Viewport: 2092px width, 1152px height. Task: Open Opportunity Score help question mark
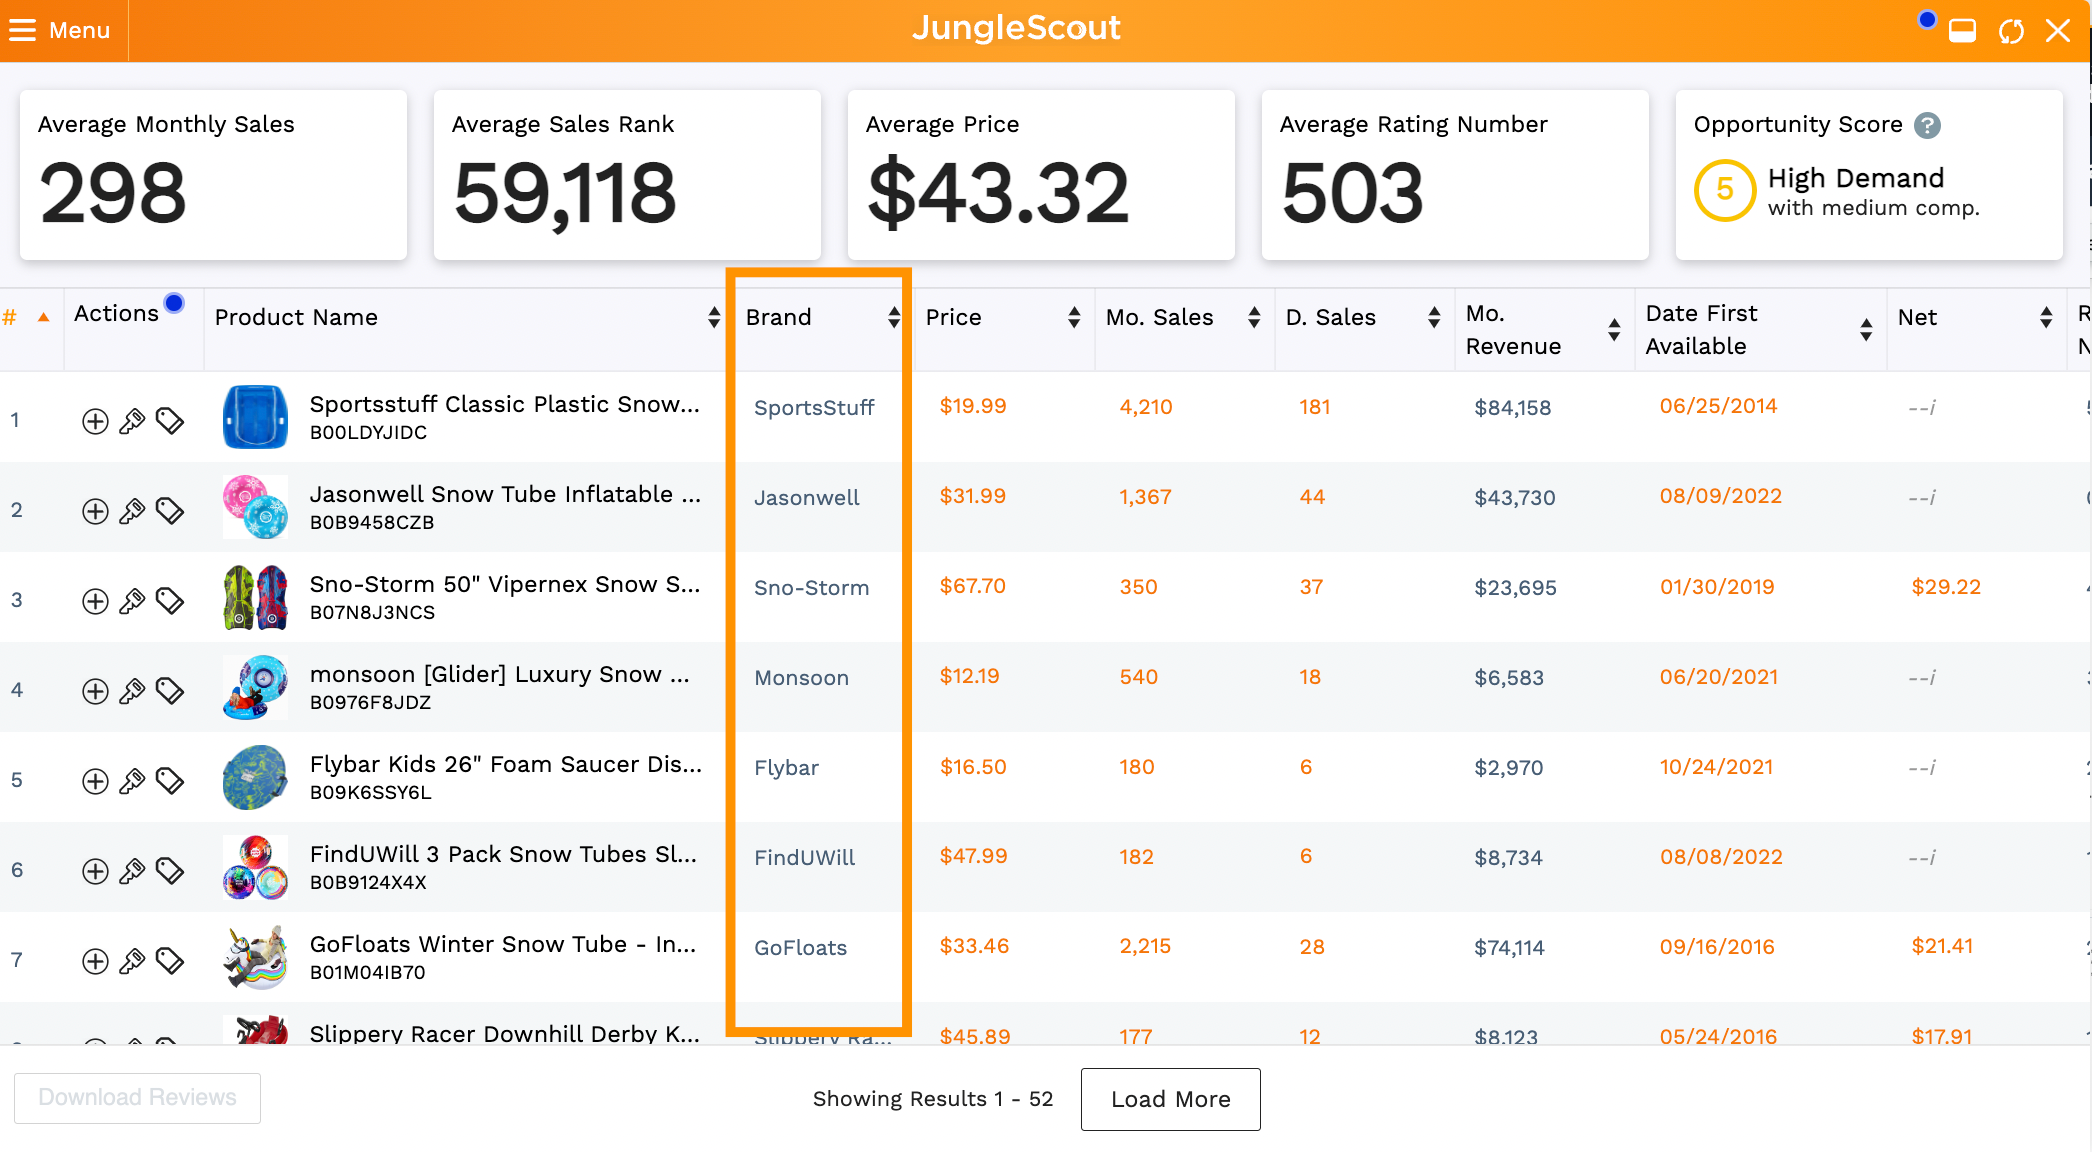tap(1927, 125)
